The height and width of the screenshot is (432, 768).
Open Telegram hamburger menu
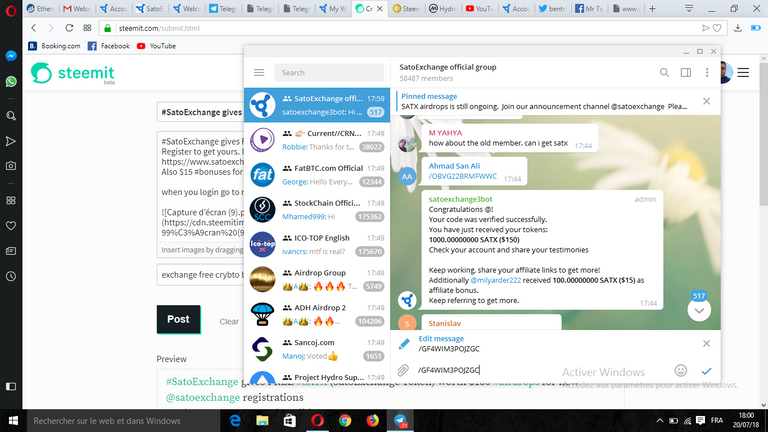pos(259,72)
